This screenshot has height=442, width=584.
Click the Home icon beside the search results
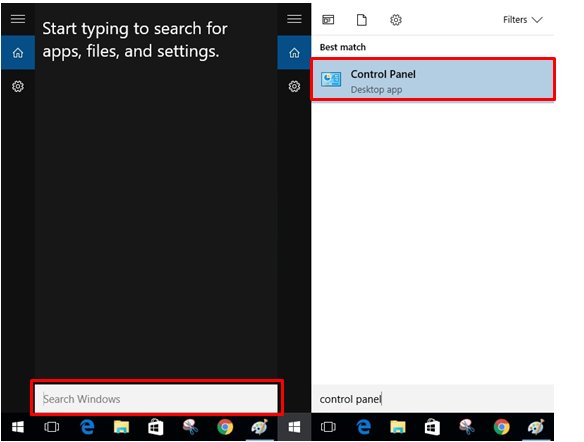tap(294, 53)
